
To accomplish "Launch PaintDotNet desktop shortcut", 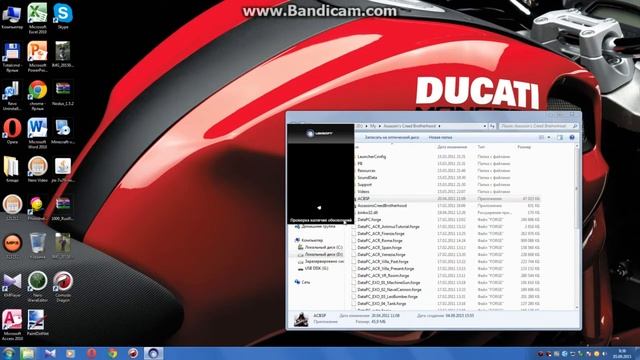I will [x=37, y=322].
